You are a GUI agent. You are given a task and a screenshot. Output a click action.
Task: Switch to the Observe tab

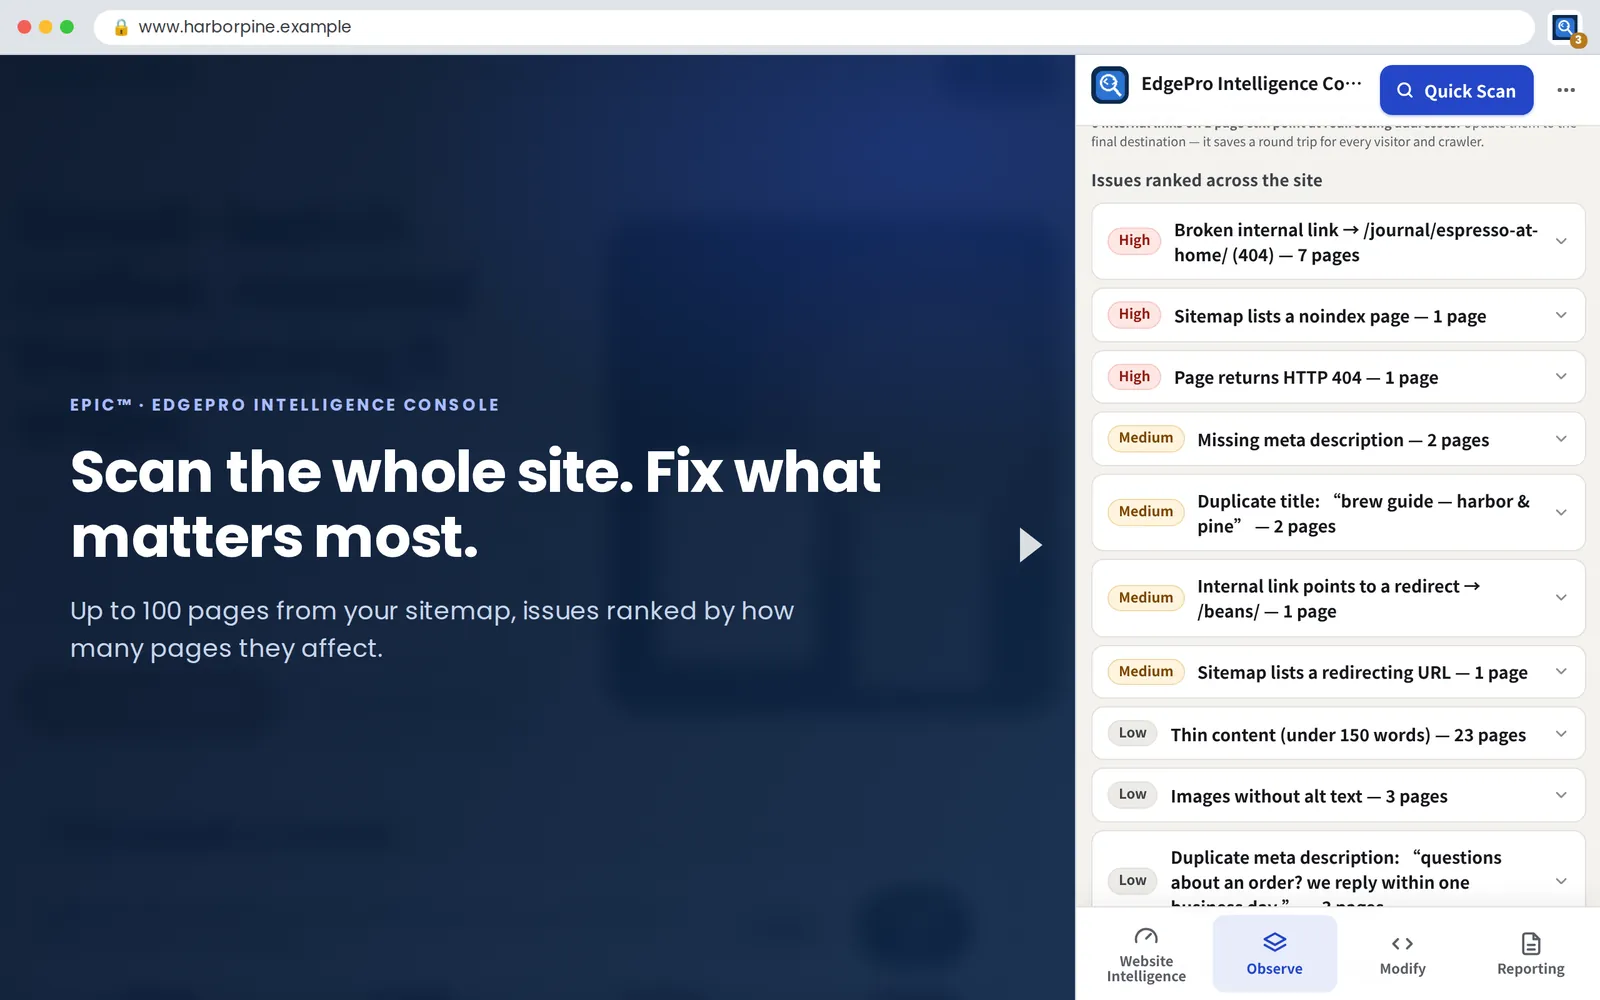pos(1274,955)
